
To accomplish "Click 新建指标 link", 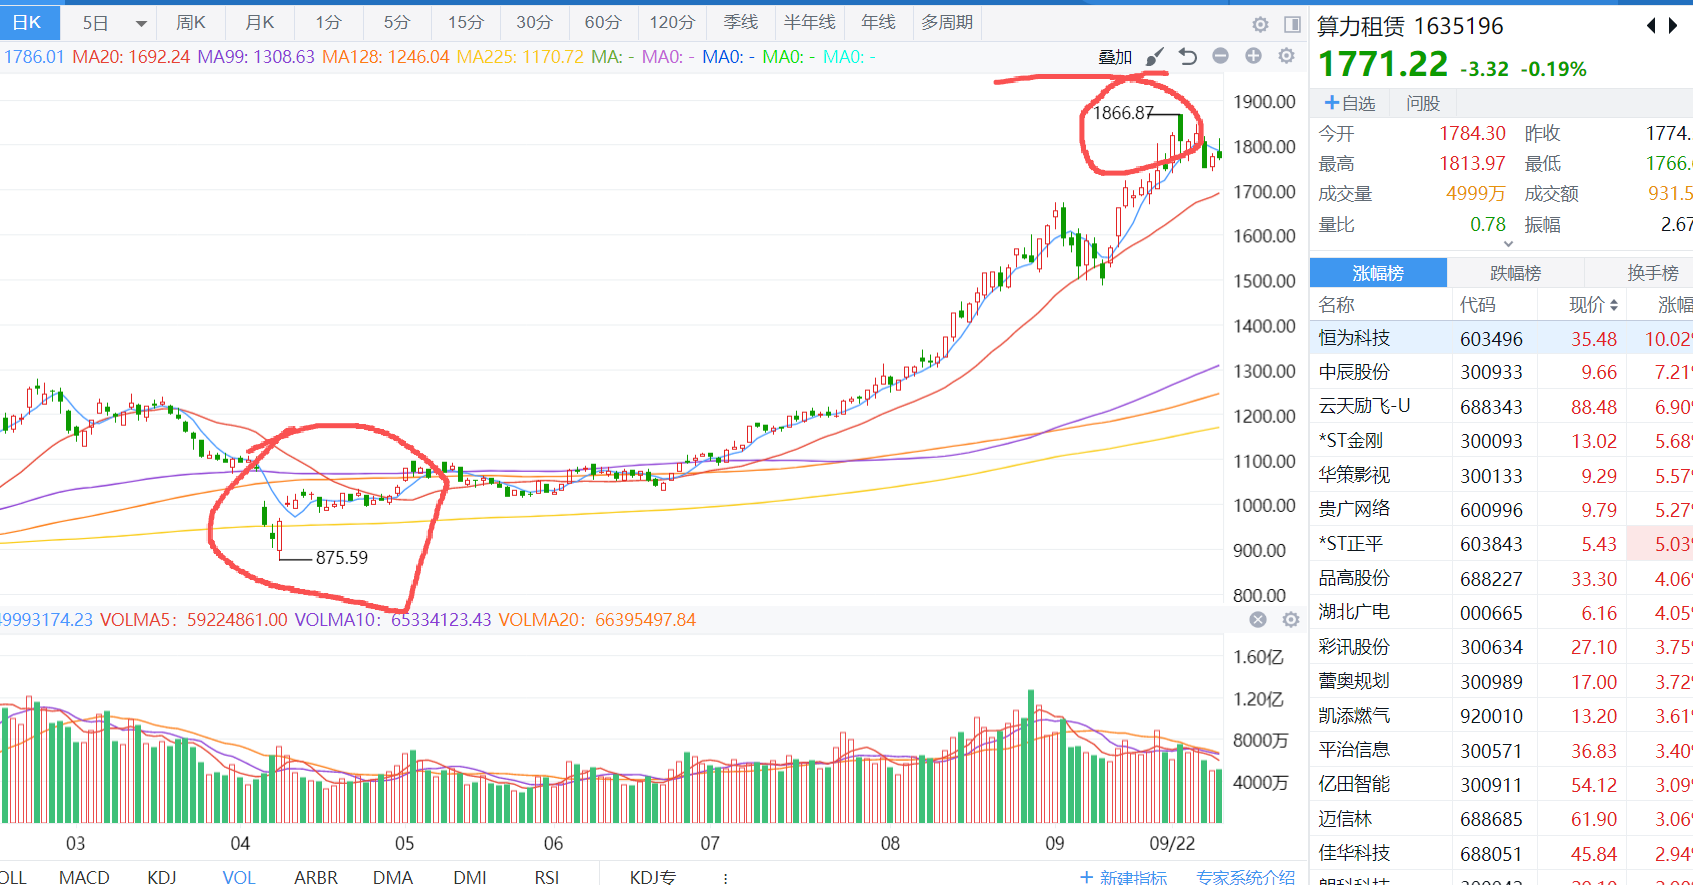I will click(x=1124, y=877).
